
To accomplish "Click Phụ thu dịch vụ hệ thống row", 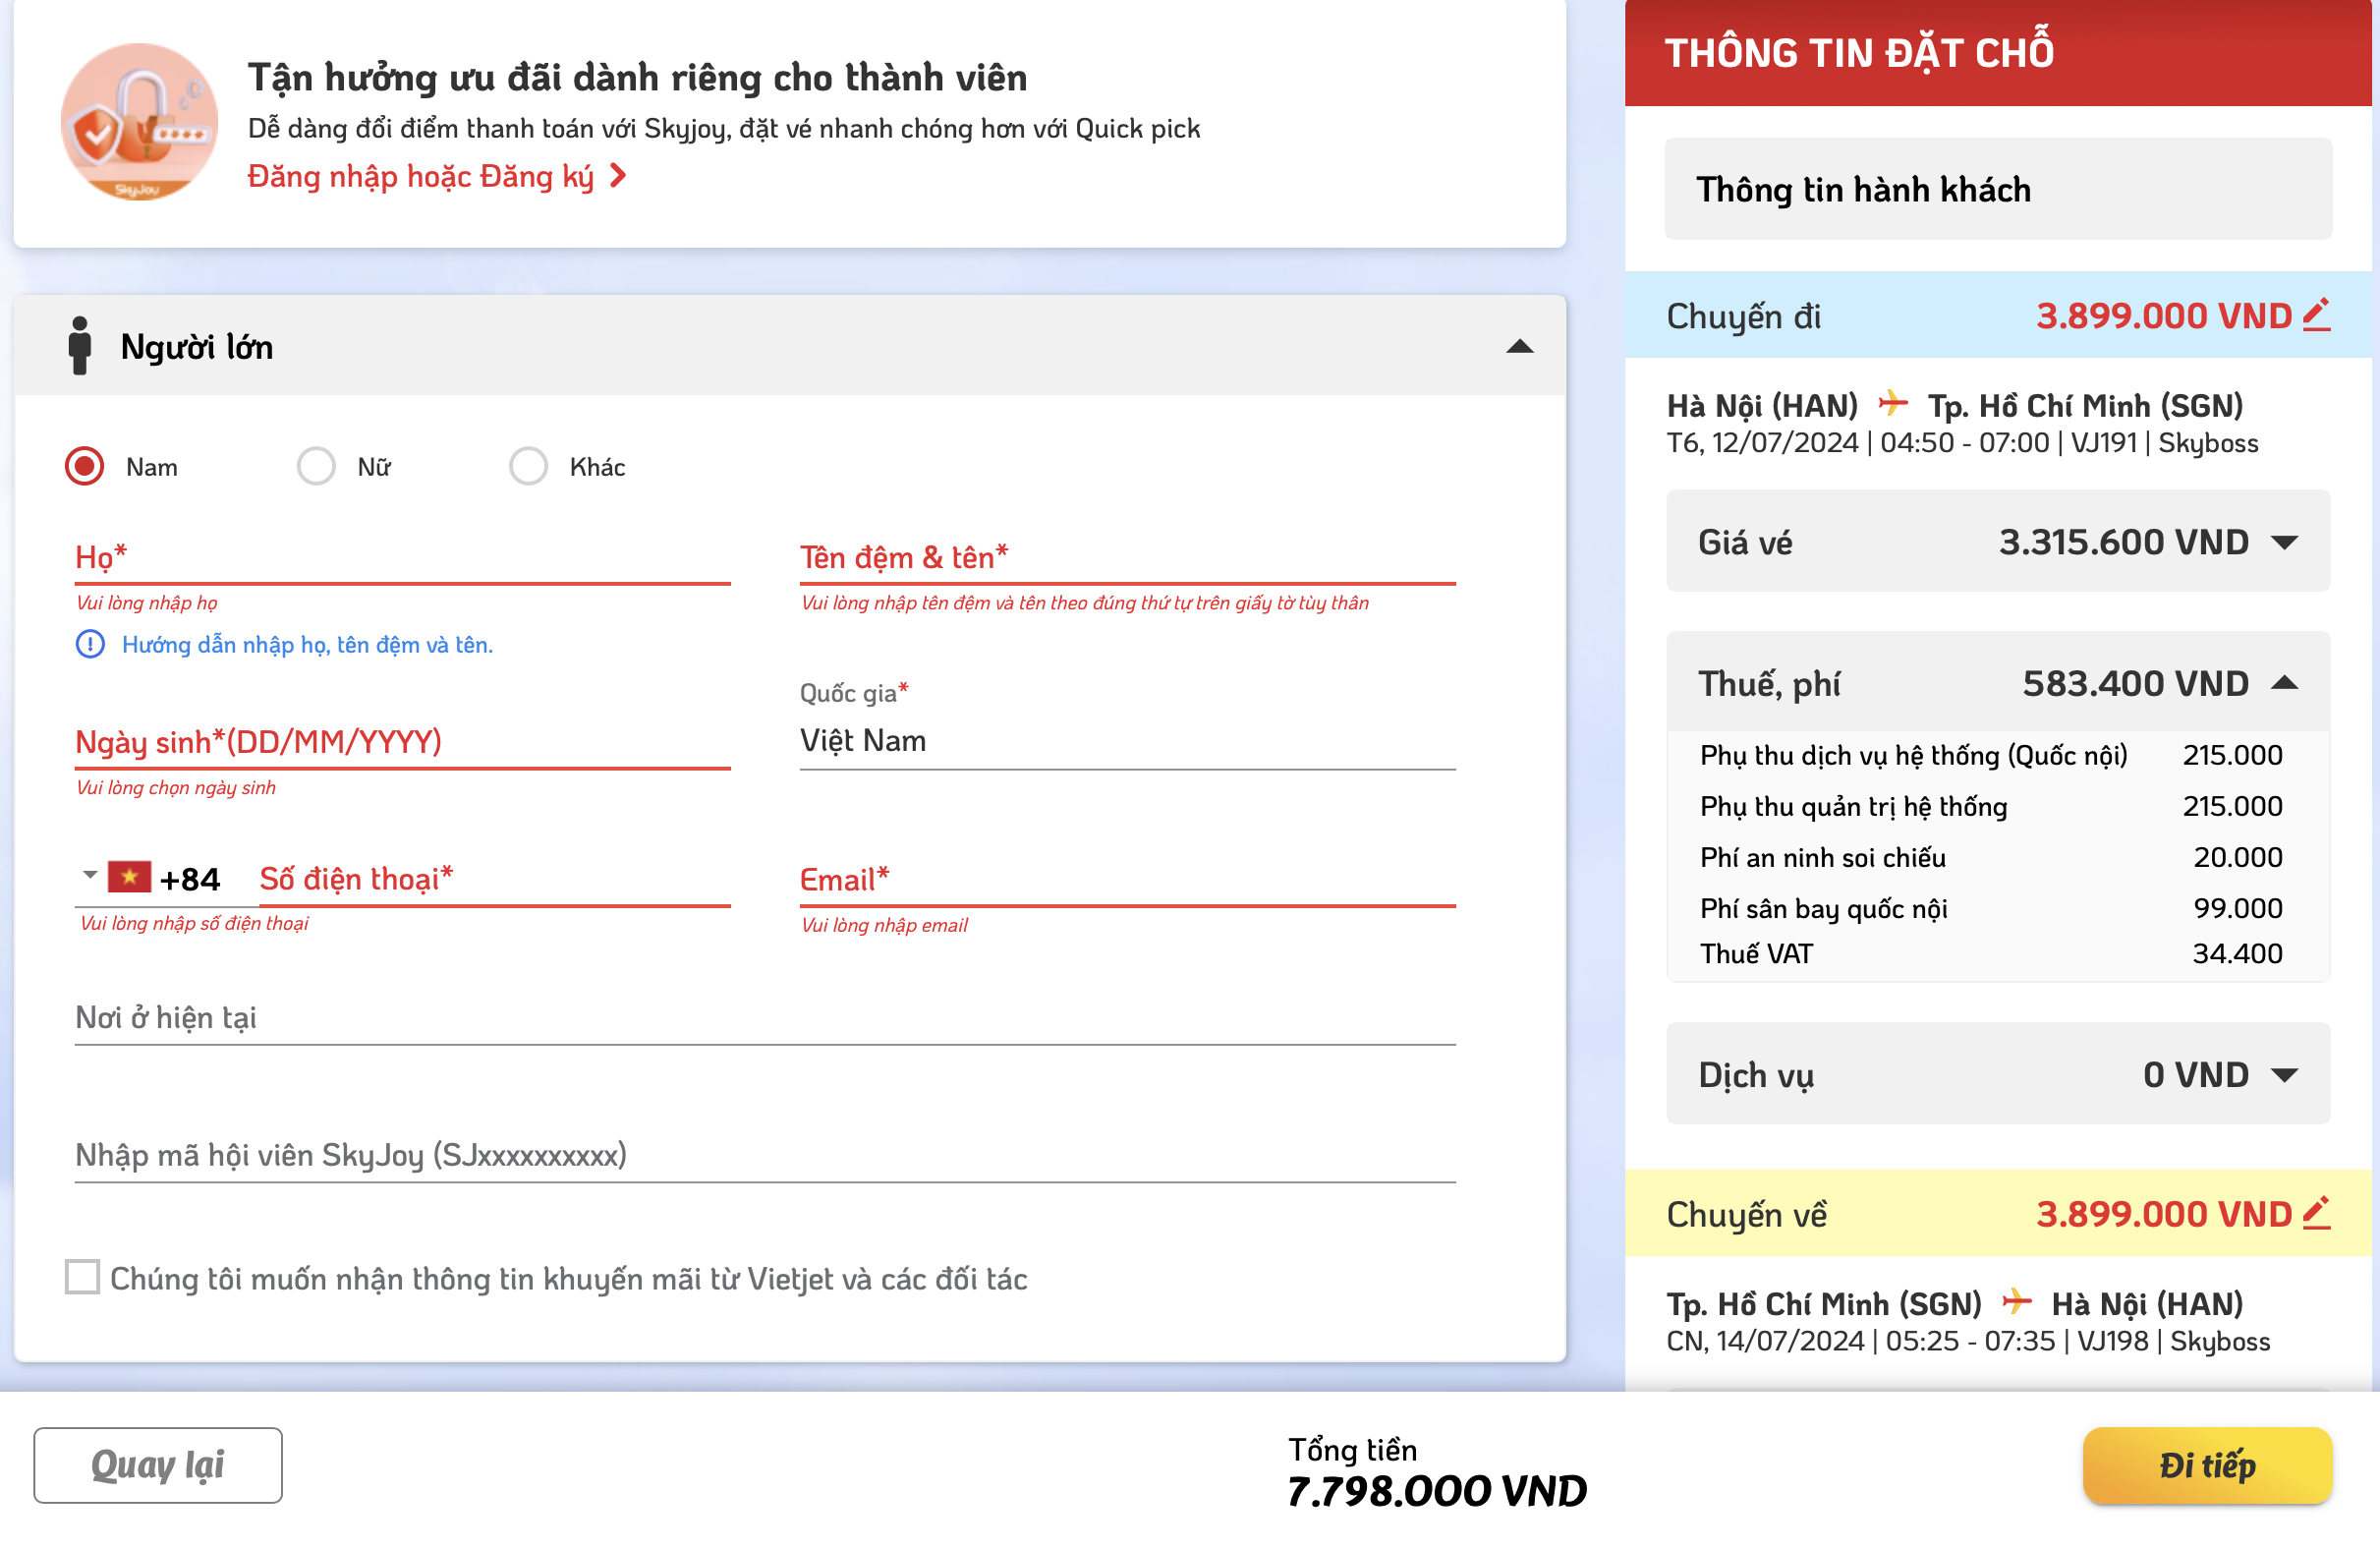I will 1991,755.
